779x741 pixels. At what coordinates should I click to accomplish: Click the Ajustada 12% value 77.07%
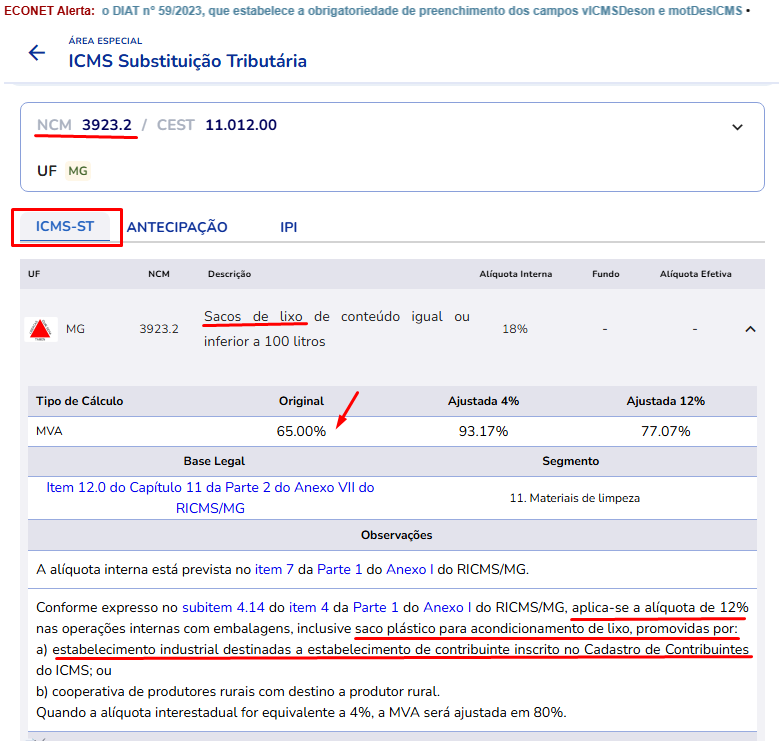point(666,431)
